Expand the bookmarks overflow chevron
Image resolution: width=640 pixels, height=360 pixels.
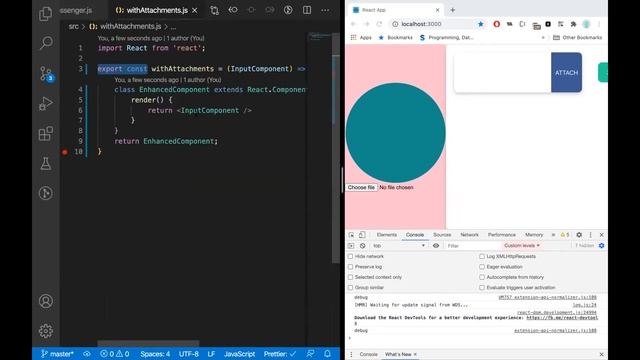tap(543, 38)
